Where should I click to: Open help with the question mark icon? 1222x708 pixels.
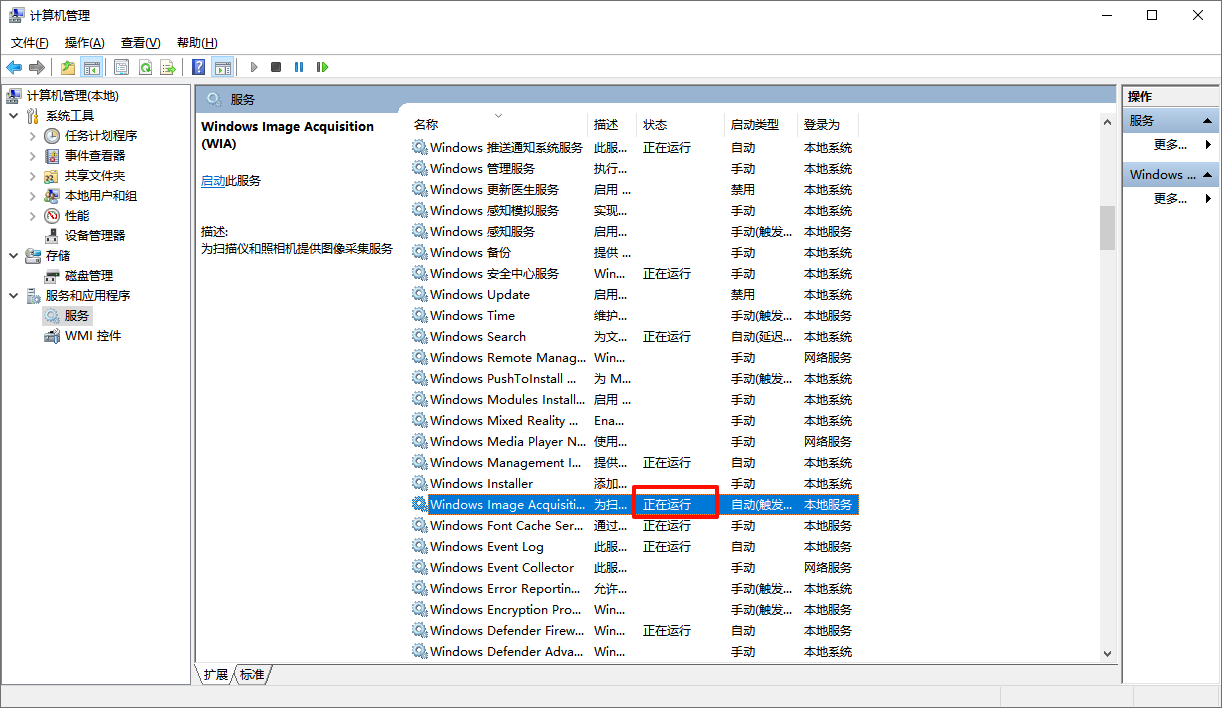[199, 67]
